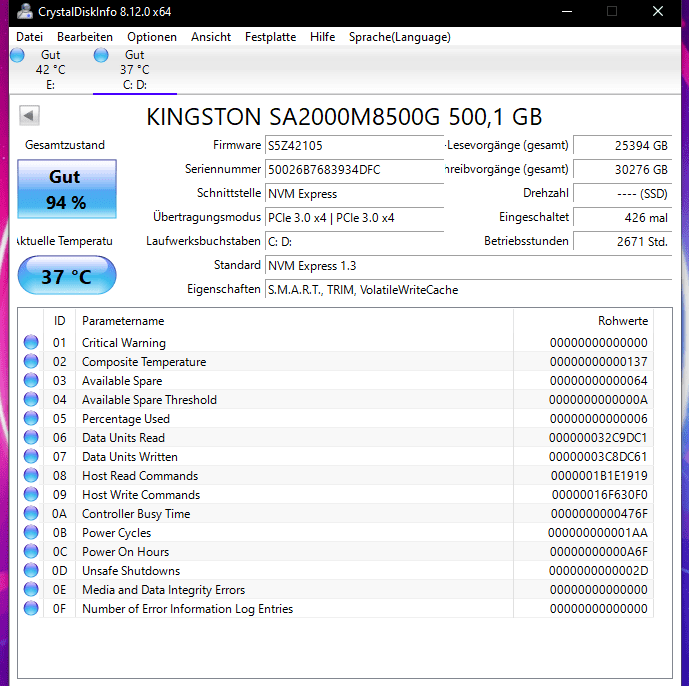Select the Power Cycles parameter name
Image resolution: width=689 pixels, height=686 pixels.
tap(116, 533)
